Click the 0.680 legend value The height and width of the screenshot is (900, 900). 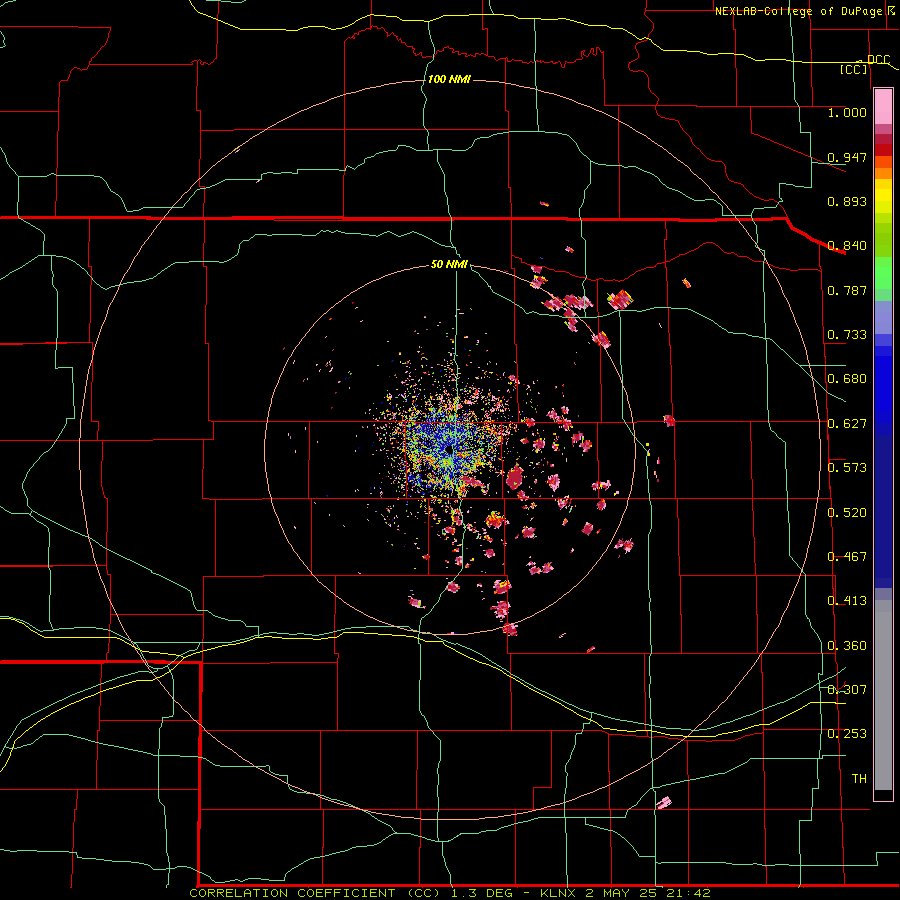[x=847, y=379]
